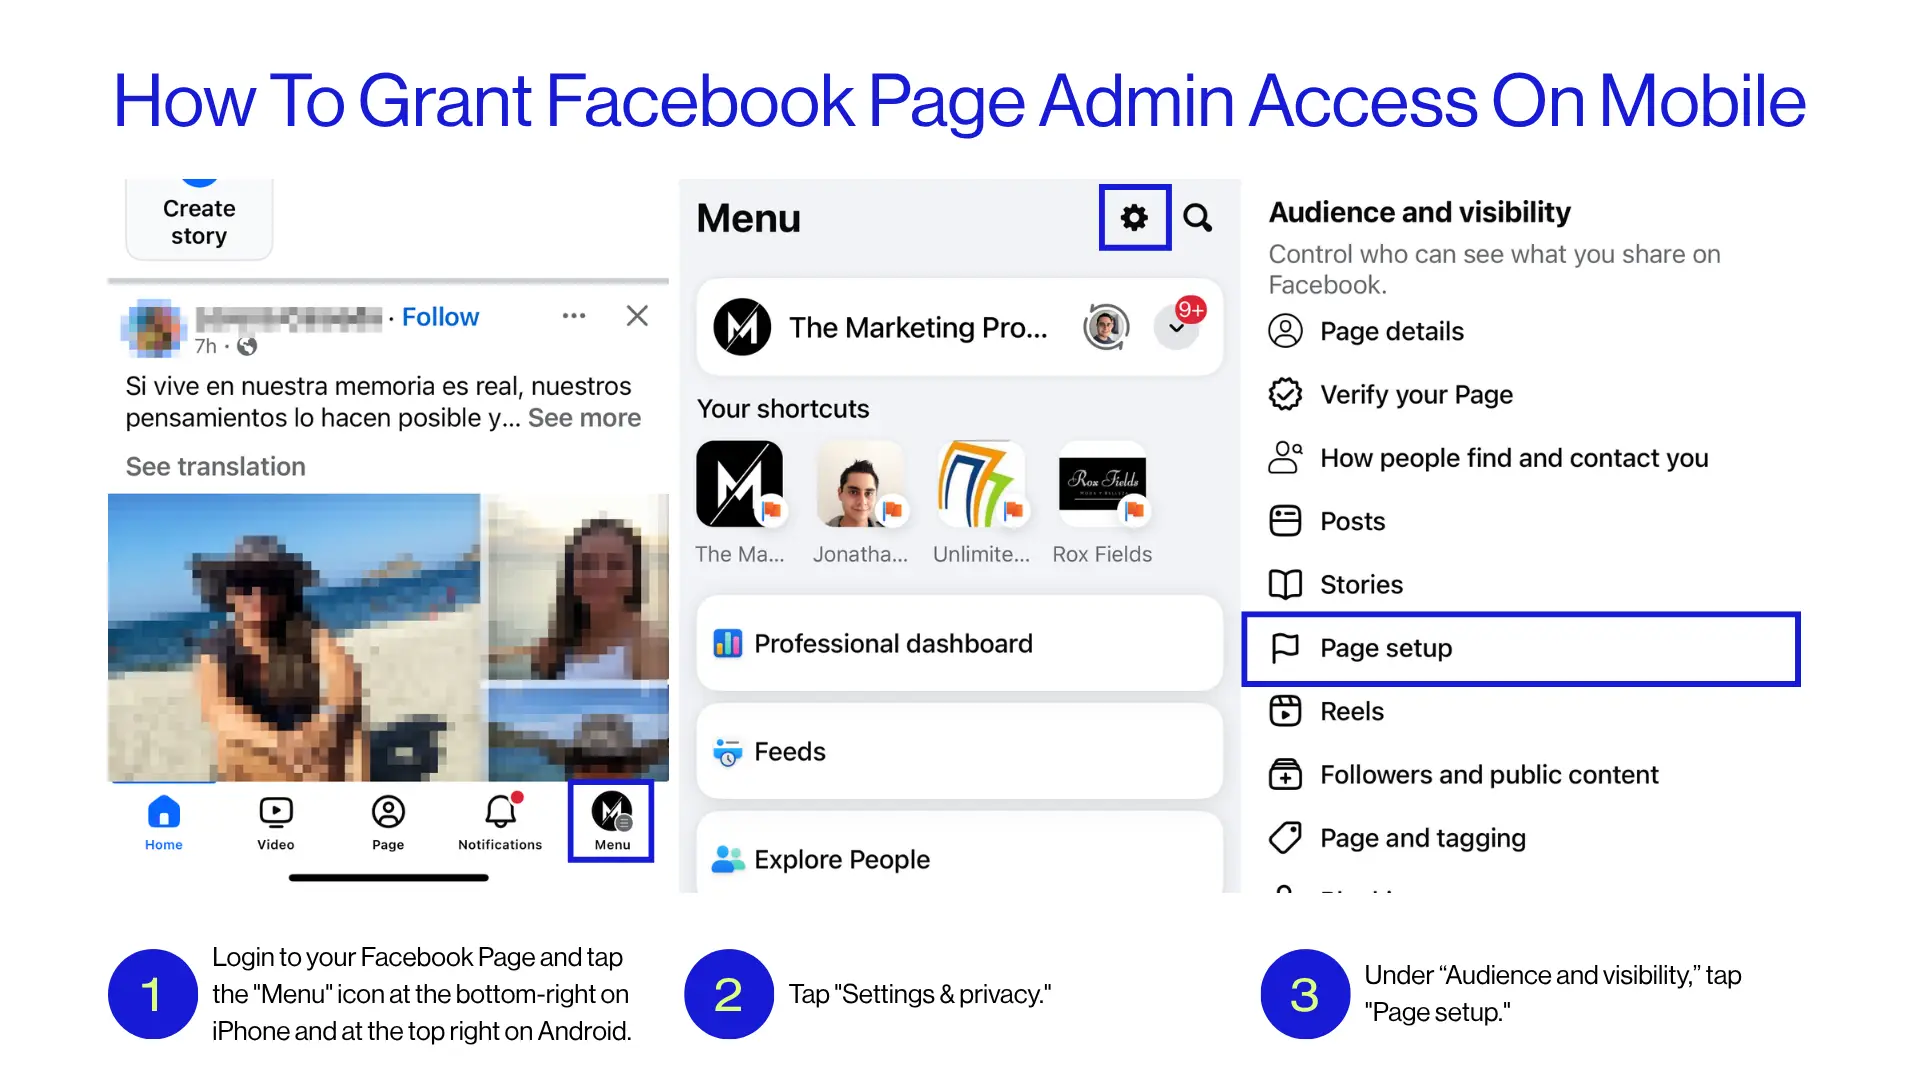Screen dimensions: 1920x1080
Task: Expand profile switcher chevron with 9+ badge
Action: click(x=1178, y=327)
